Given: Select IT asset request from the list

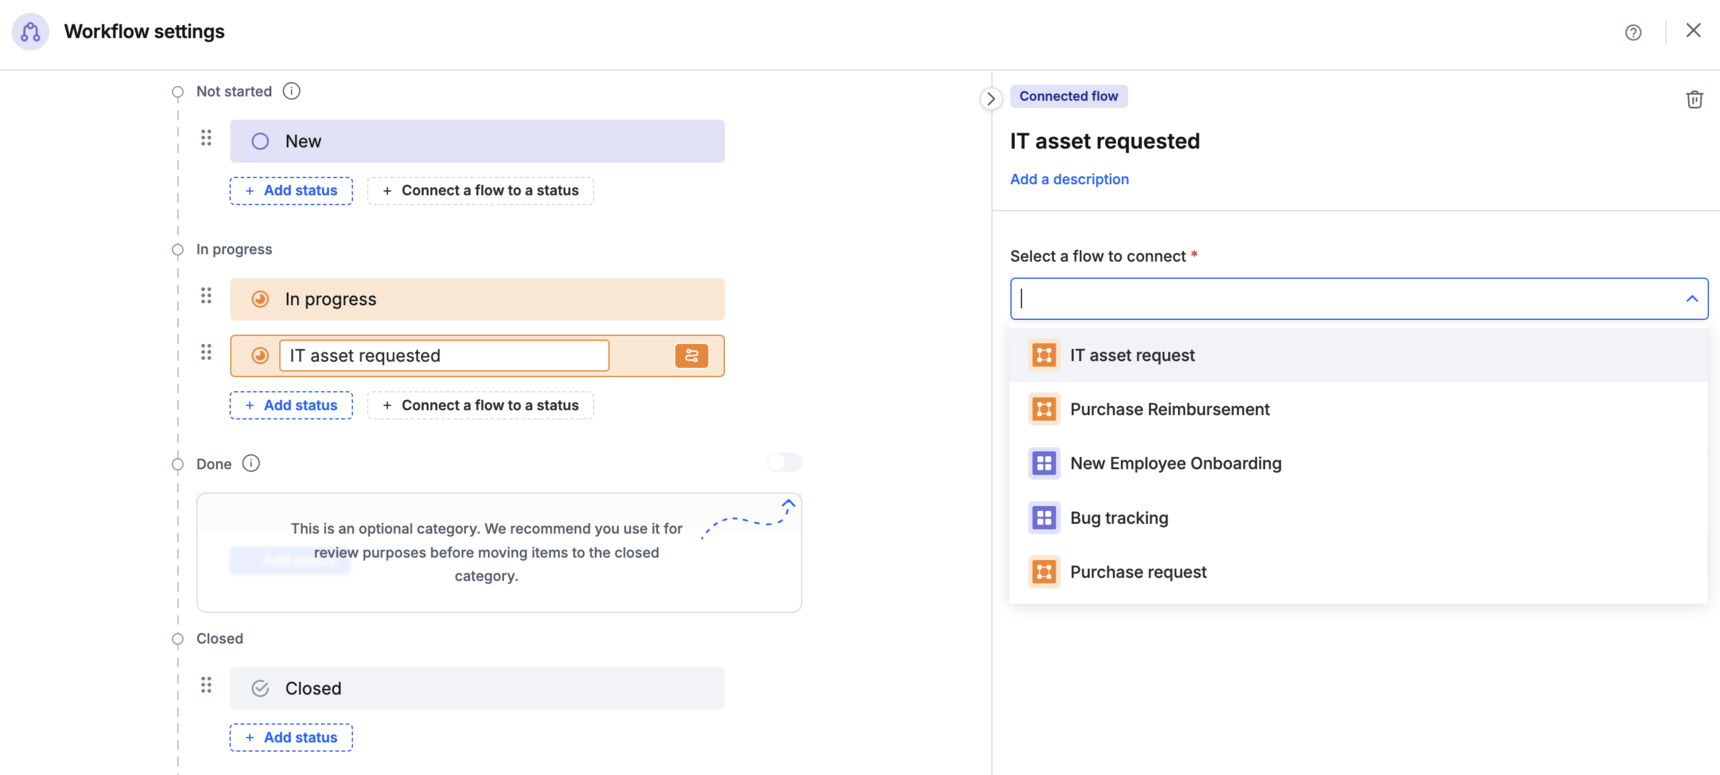Looking at the screenshot, I should pos(1132,355).
